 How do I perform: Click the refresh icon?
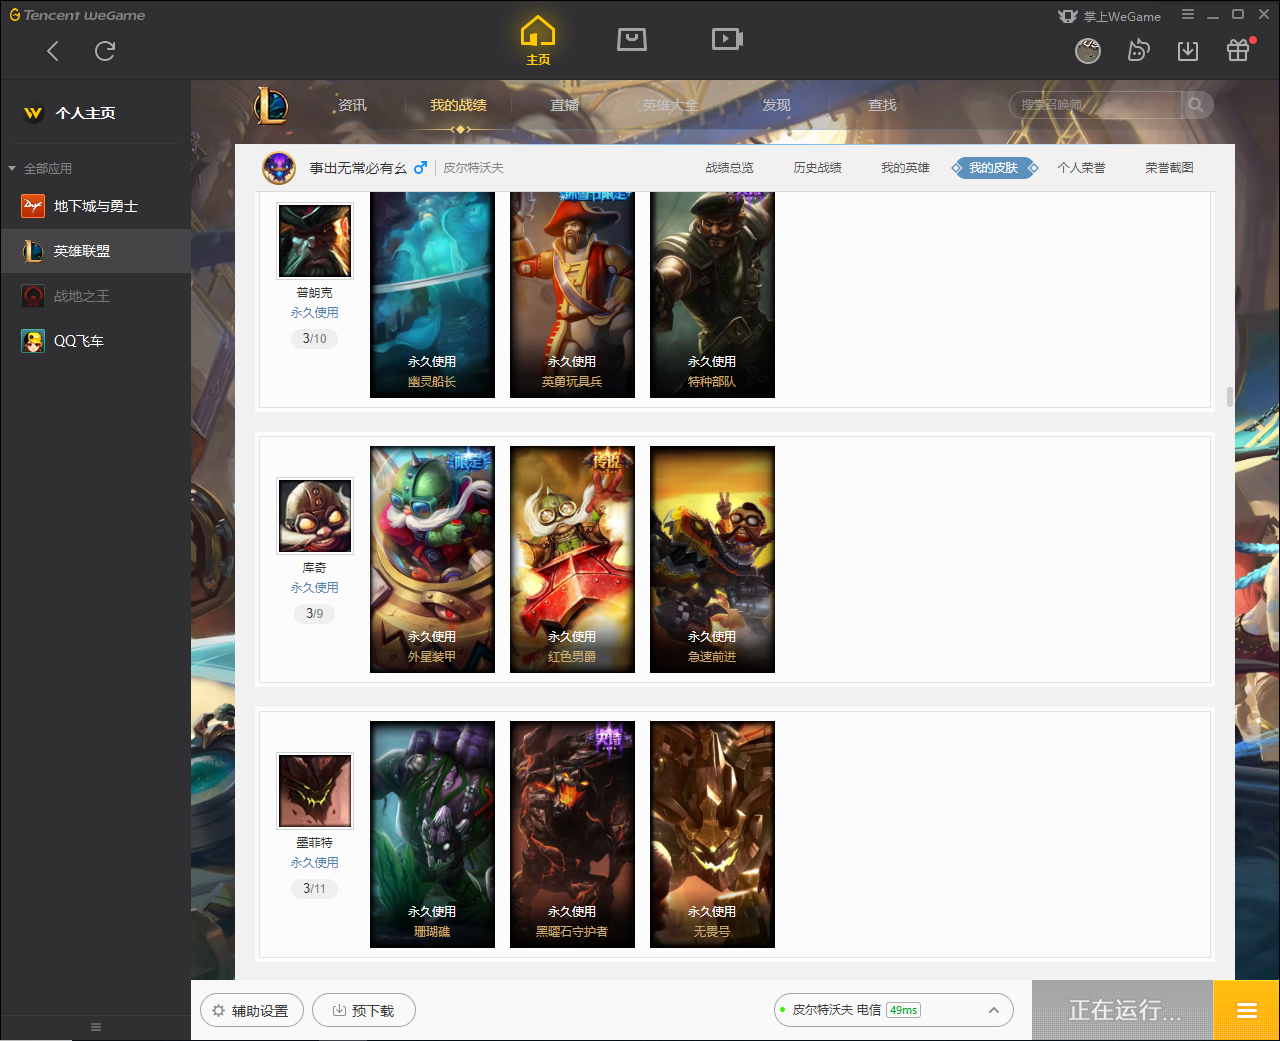tap(105, 51)
